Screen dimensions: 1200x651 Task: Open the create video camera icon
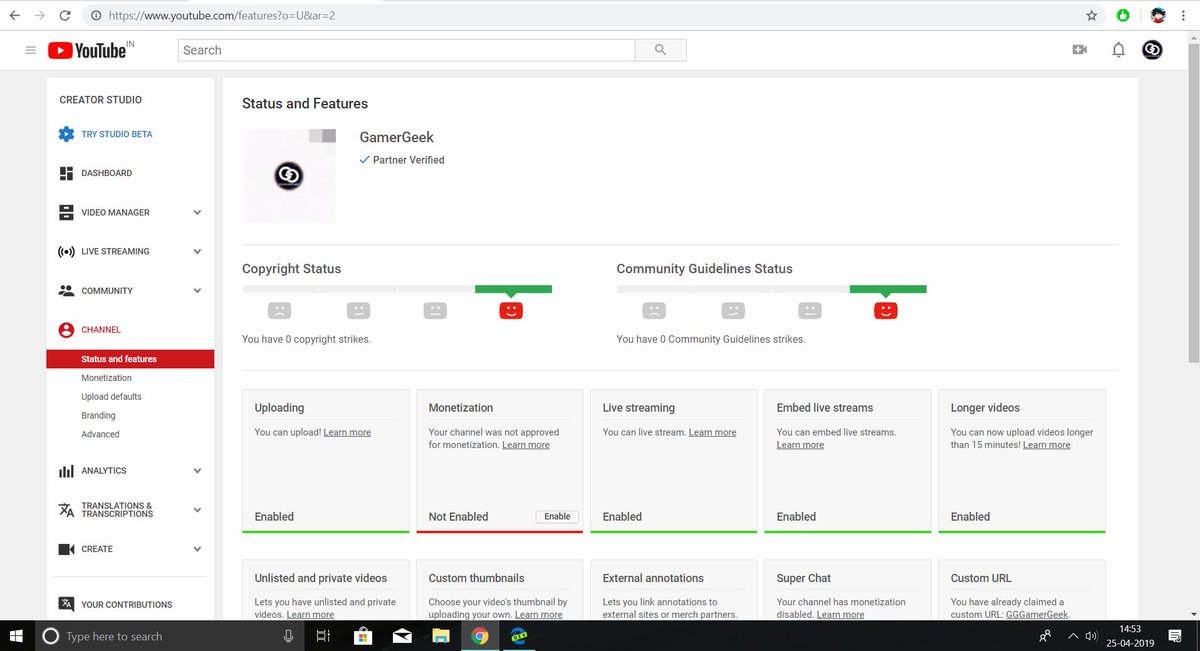1079,50
